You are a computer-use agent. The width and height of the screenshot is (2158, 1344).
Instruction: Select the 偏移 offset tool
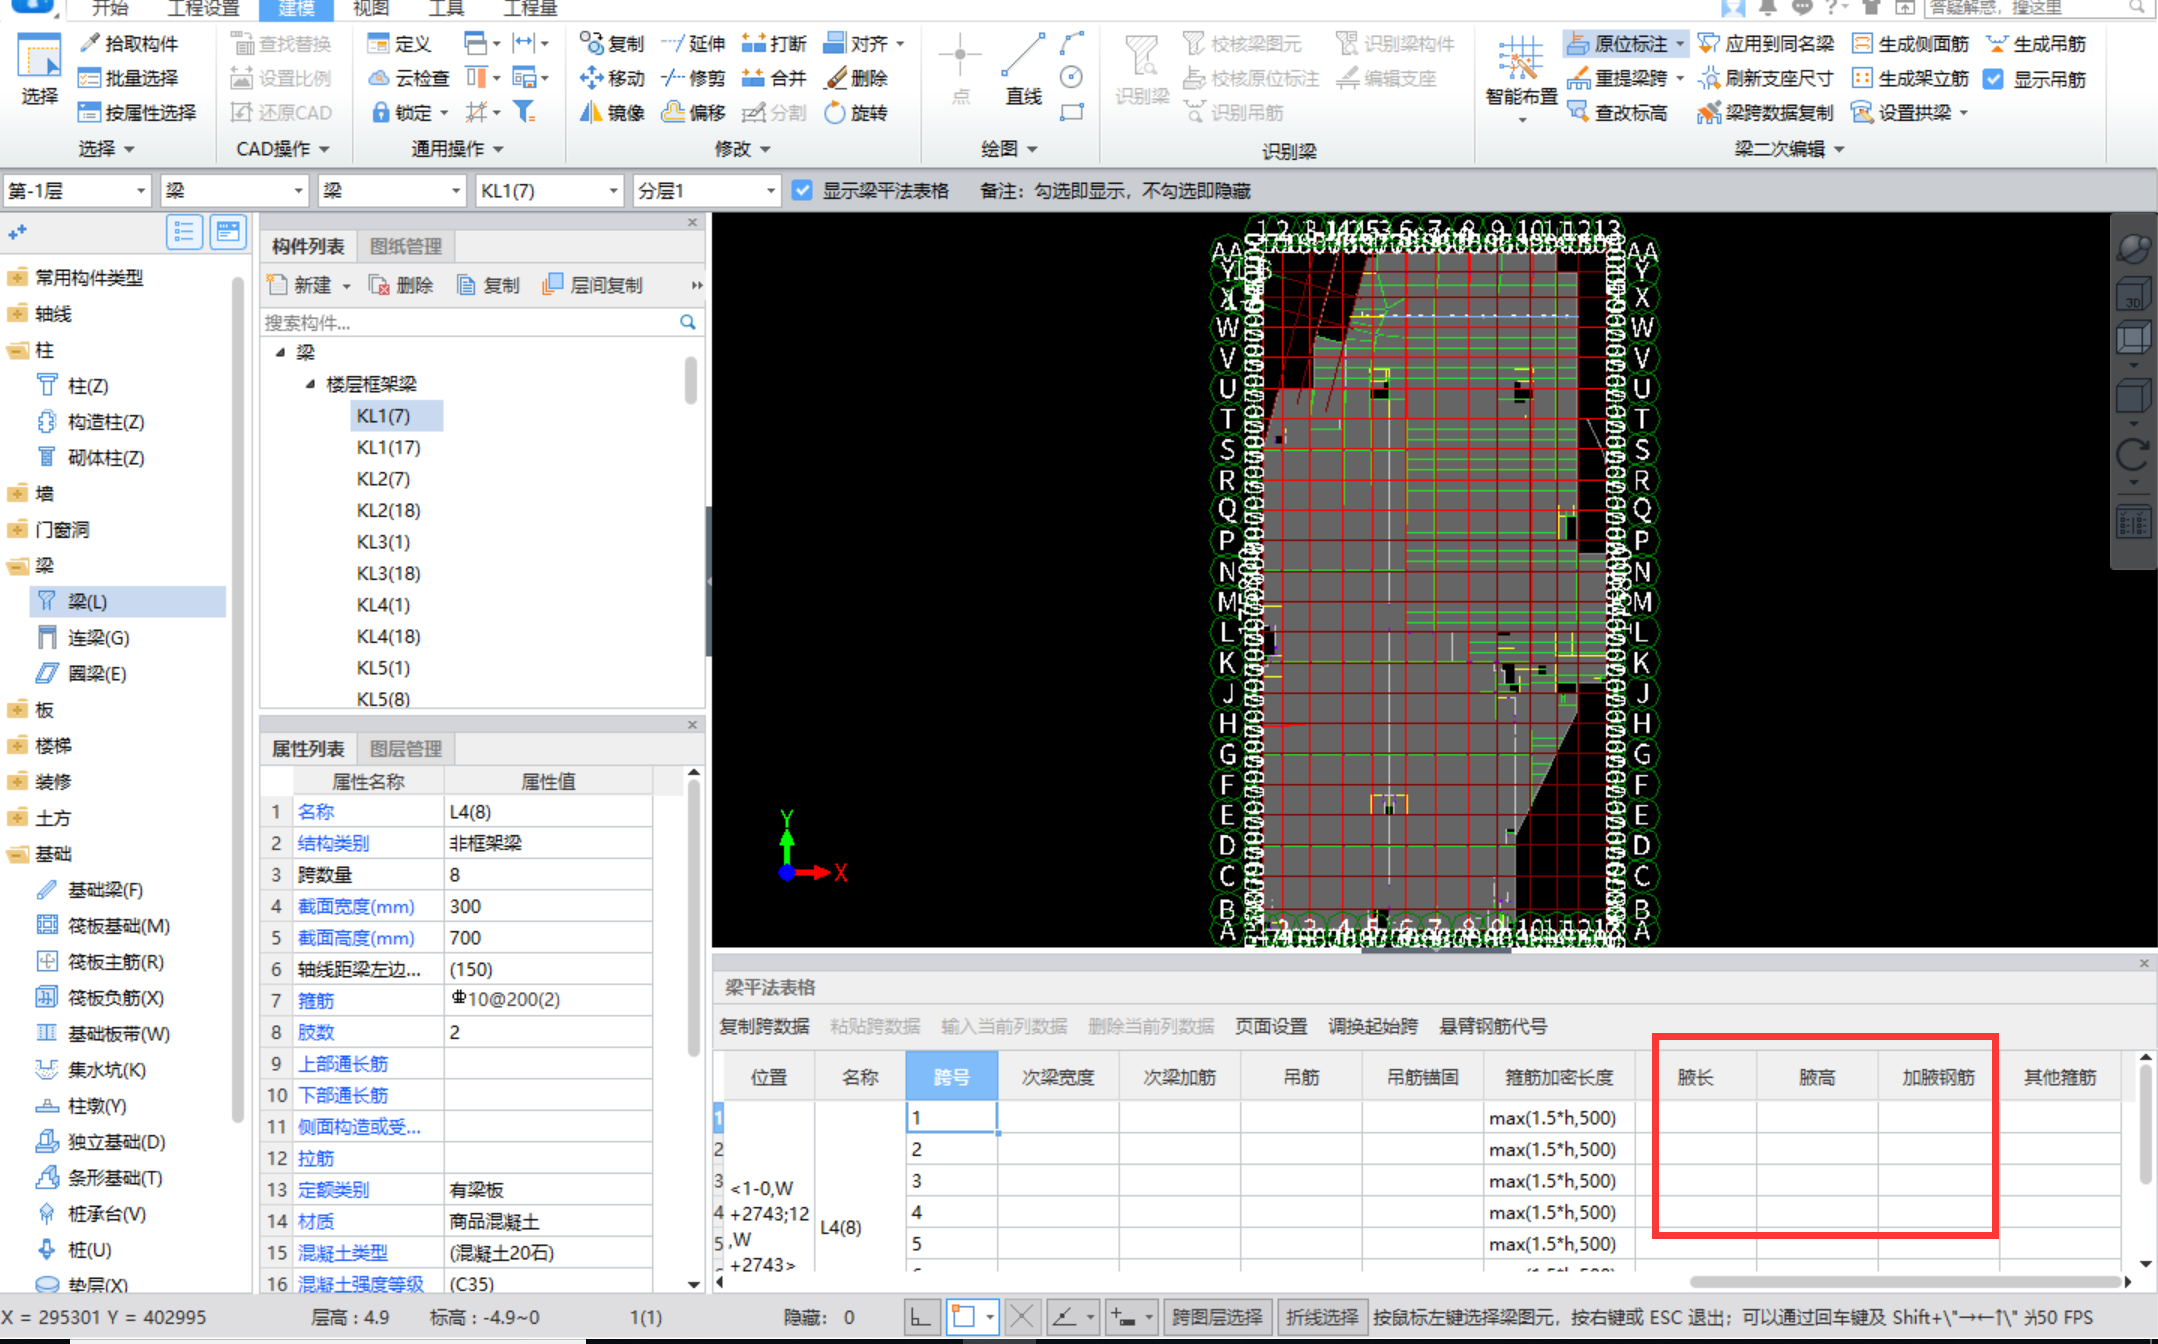(693, 112)
